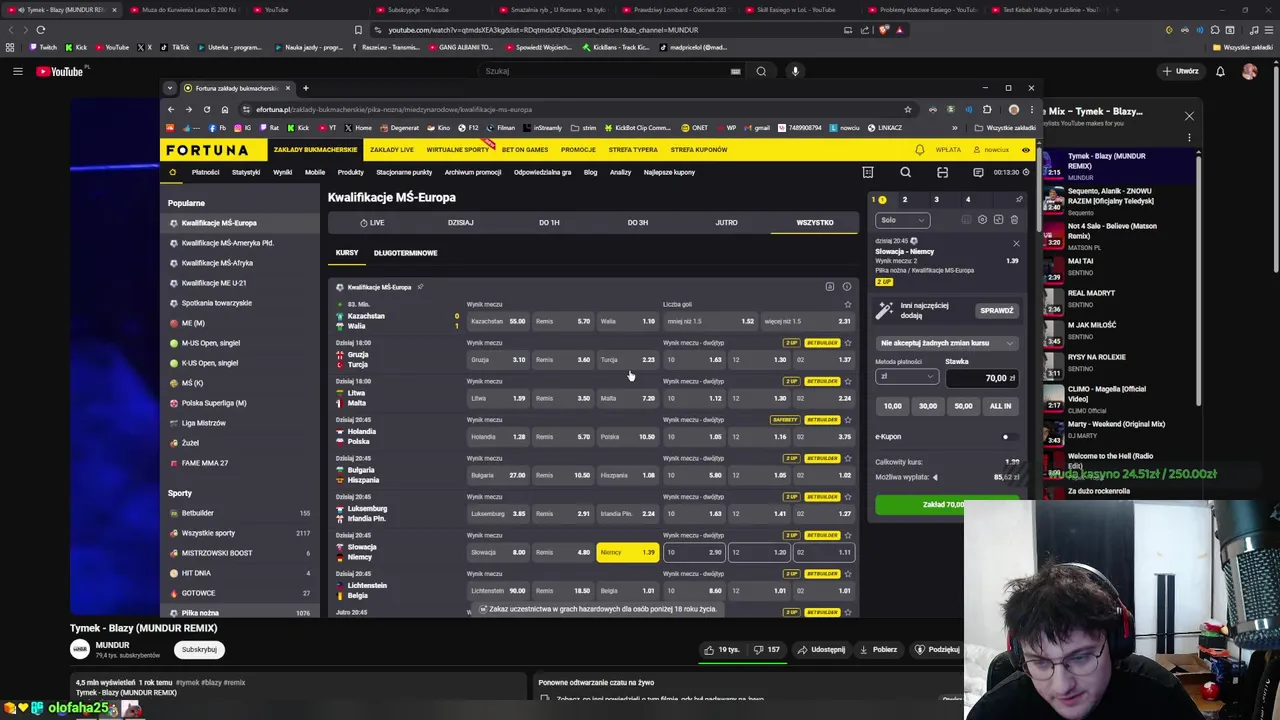The height and width of the screenshot is (720, 1280).
Task: Select the JUTRO filter tab
Action: coord(726,222)
